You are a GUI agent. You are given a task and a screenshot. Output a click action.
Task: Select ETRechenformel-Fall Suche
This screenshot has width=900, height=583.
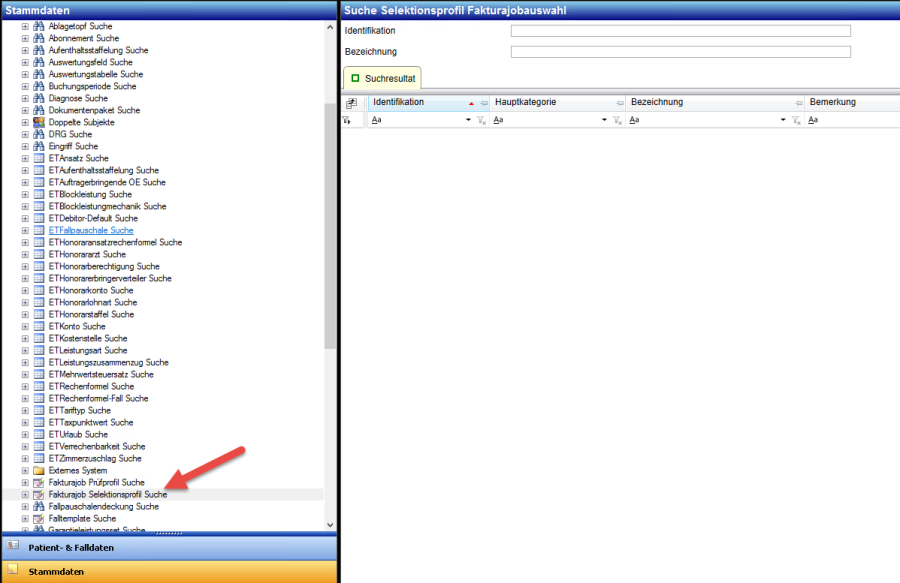click(x=98, y=398)
